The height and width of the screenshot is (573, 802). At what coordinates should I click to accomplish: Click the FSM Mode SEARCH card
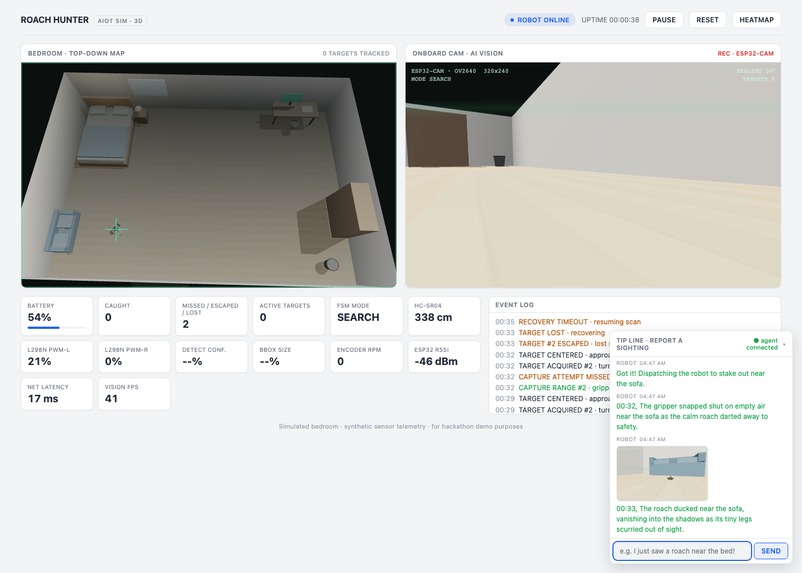[366, 316]
